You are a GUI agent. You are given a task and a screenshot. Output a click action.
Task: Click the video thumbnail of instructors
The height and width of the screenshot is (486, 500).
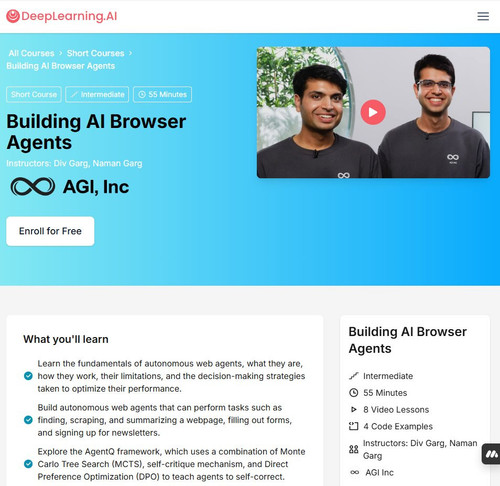tap(373, 112)
